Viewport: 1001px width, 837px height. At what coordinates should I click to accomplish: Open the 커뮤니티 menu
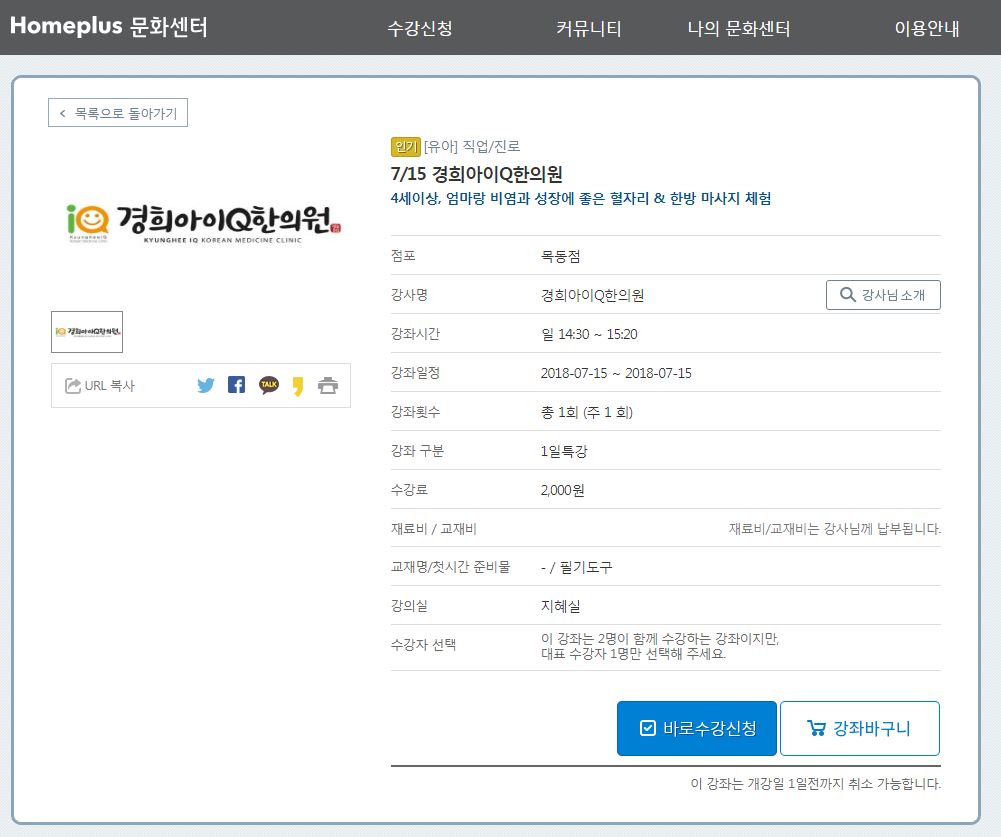click(x=588, y=28)
